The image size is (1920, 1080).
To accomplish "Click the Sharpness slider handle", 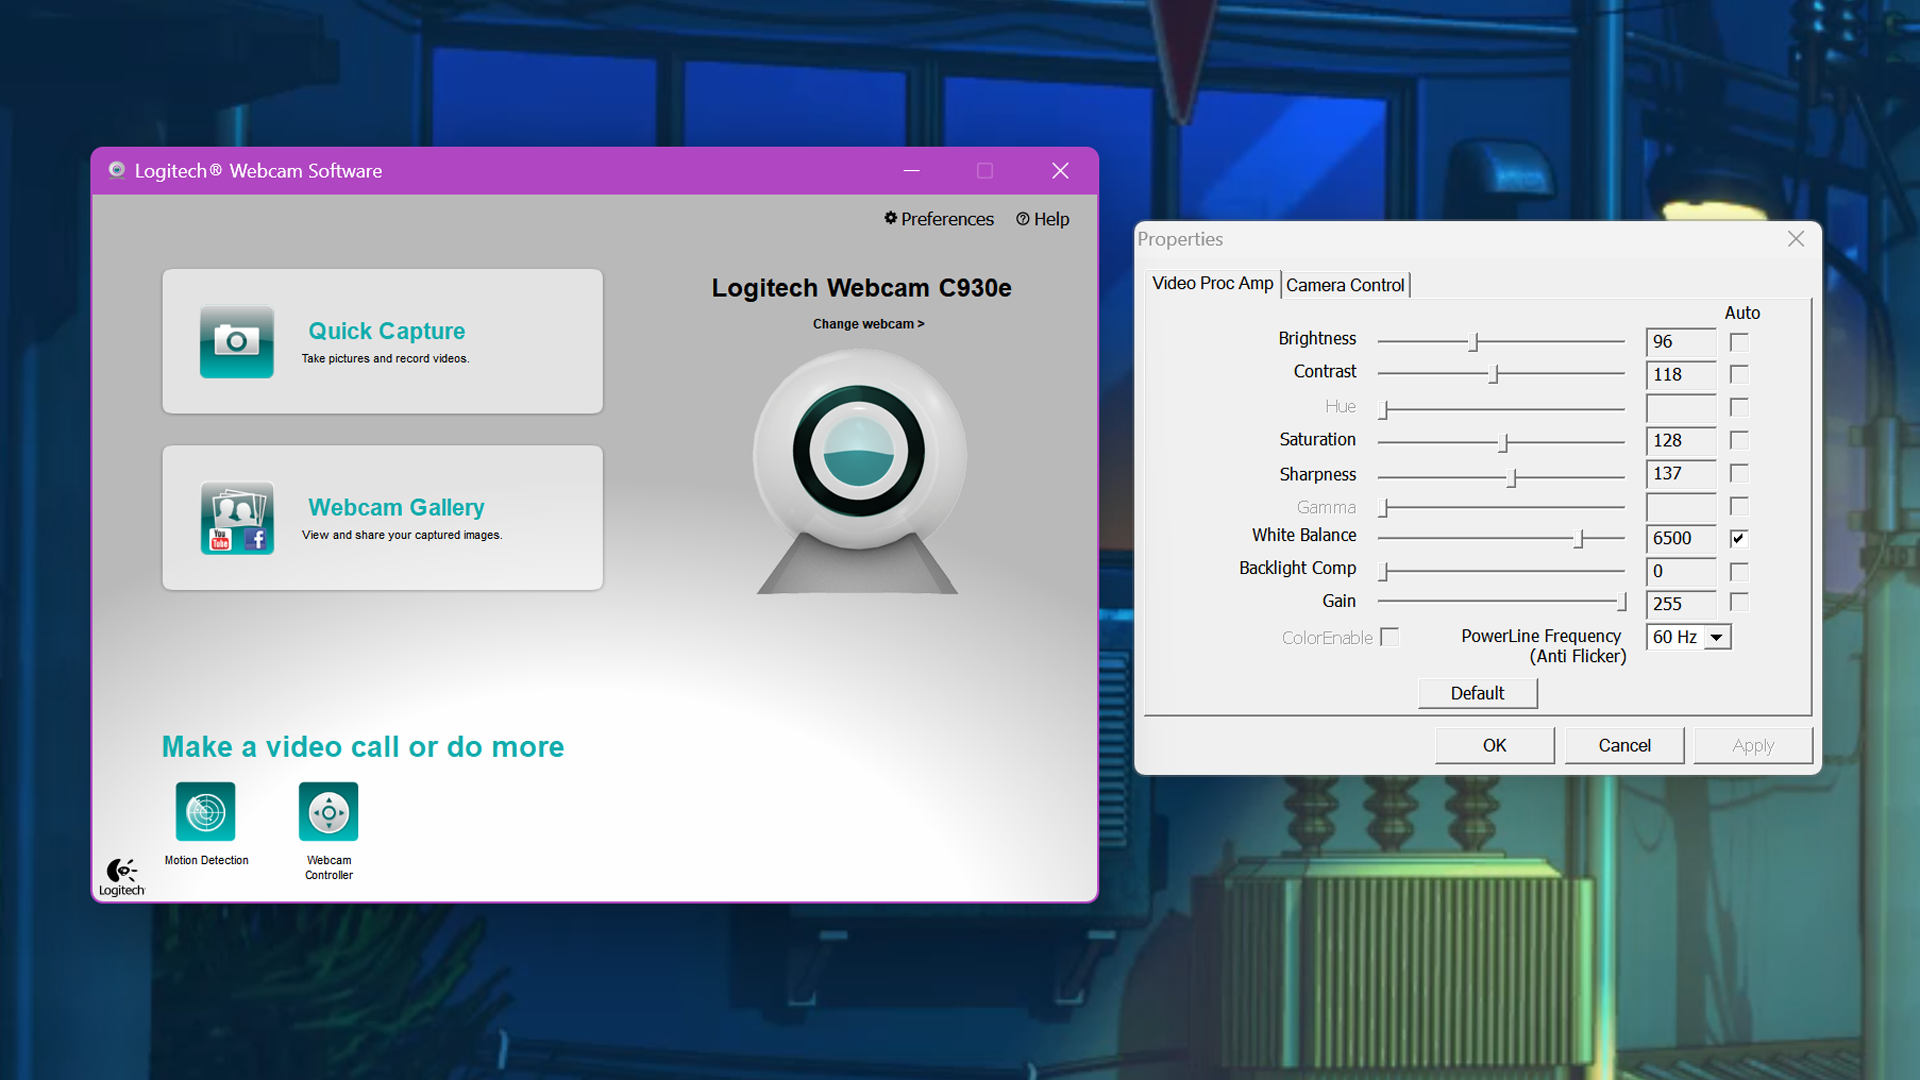I will coord(1512,477).
